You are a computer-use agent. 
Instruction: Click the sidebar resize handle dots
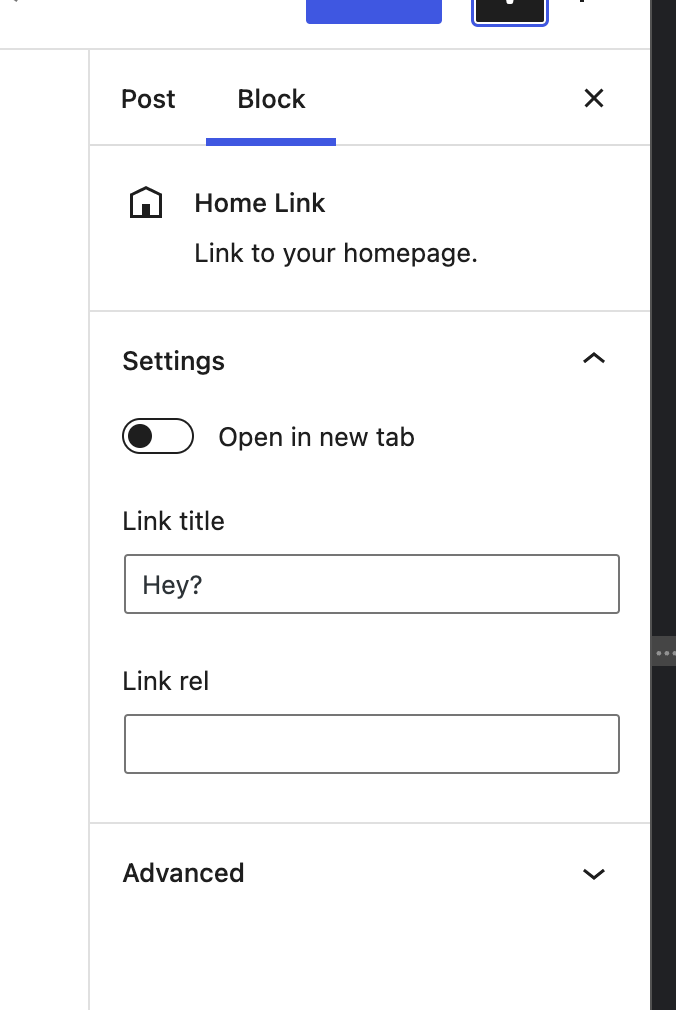click(666, 652)
